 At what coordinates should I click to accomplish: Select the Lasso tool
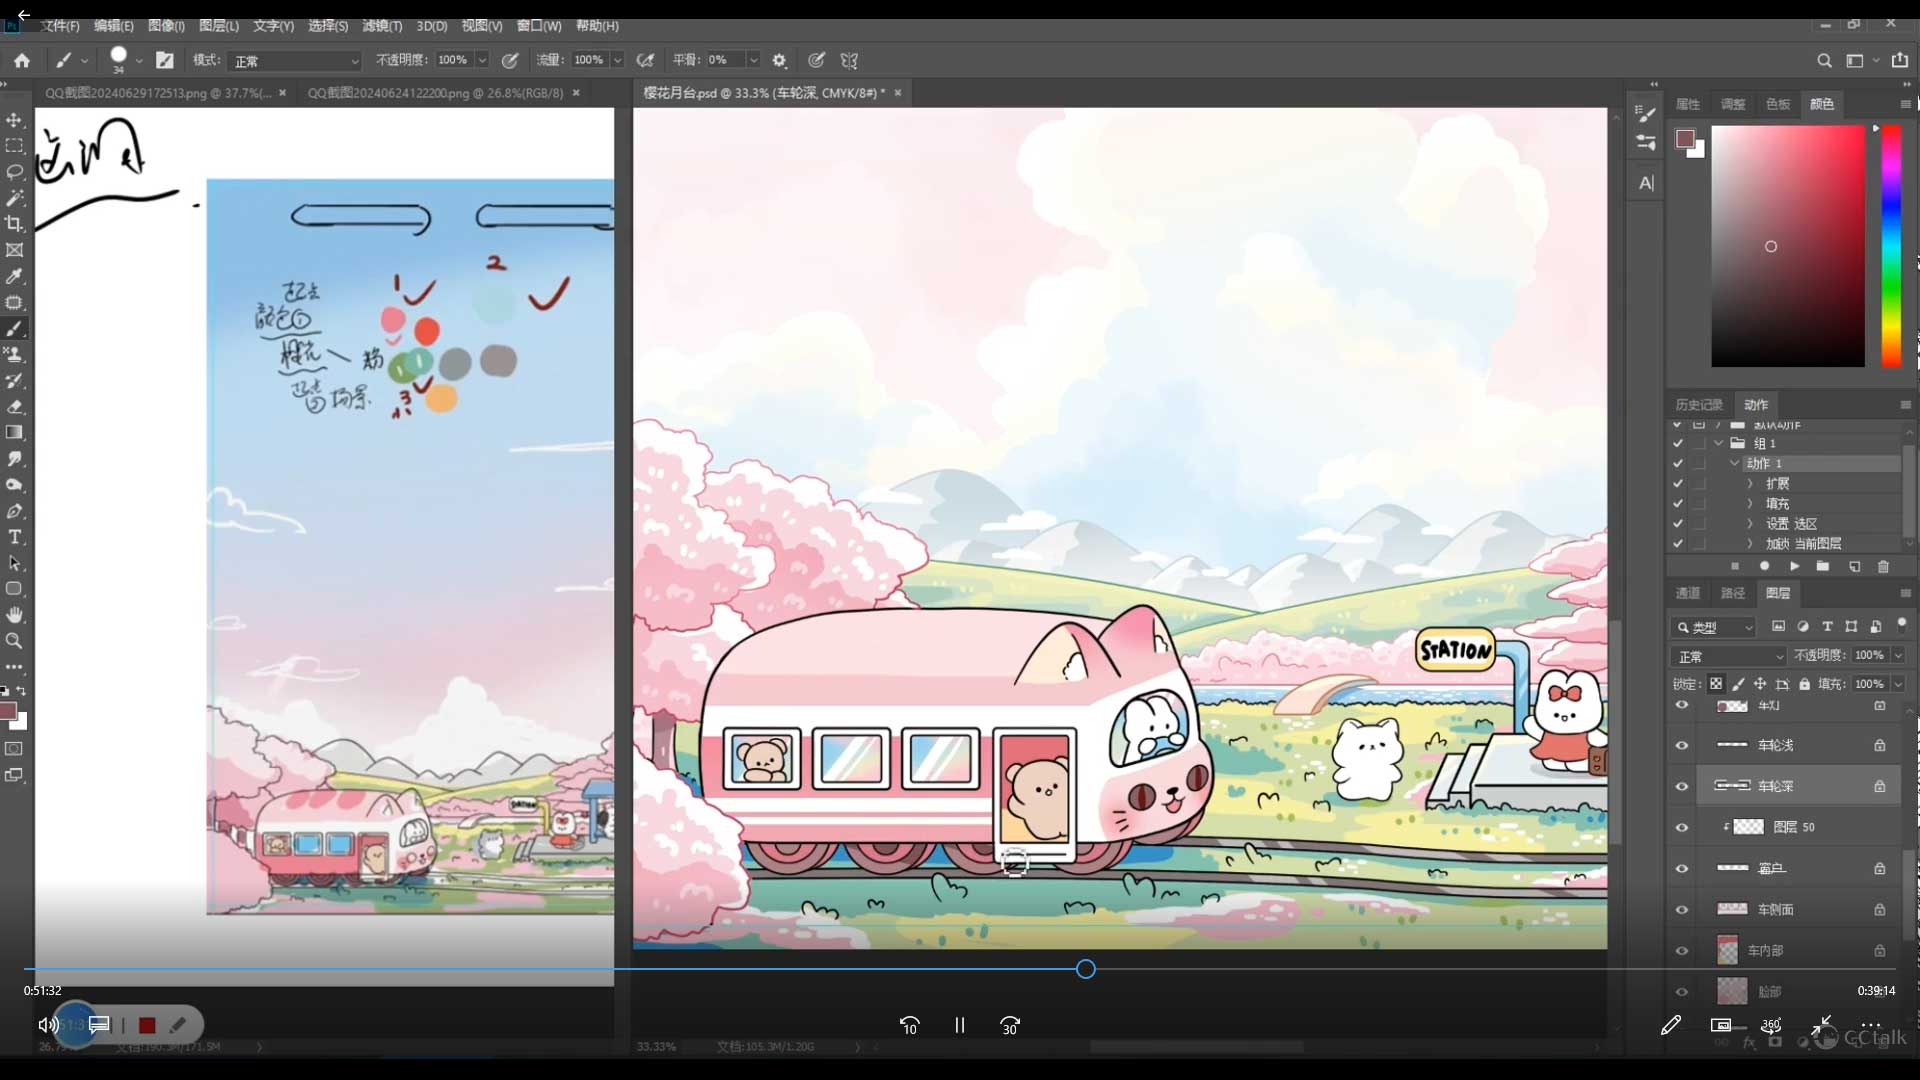[x=14, y=172]
